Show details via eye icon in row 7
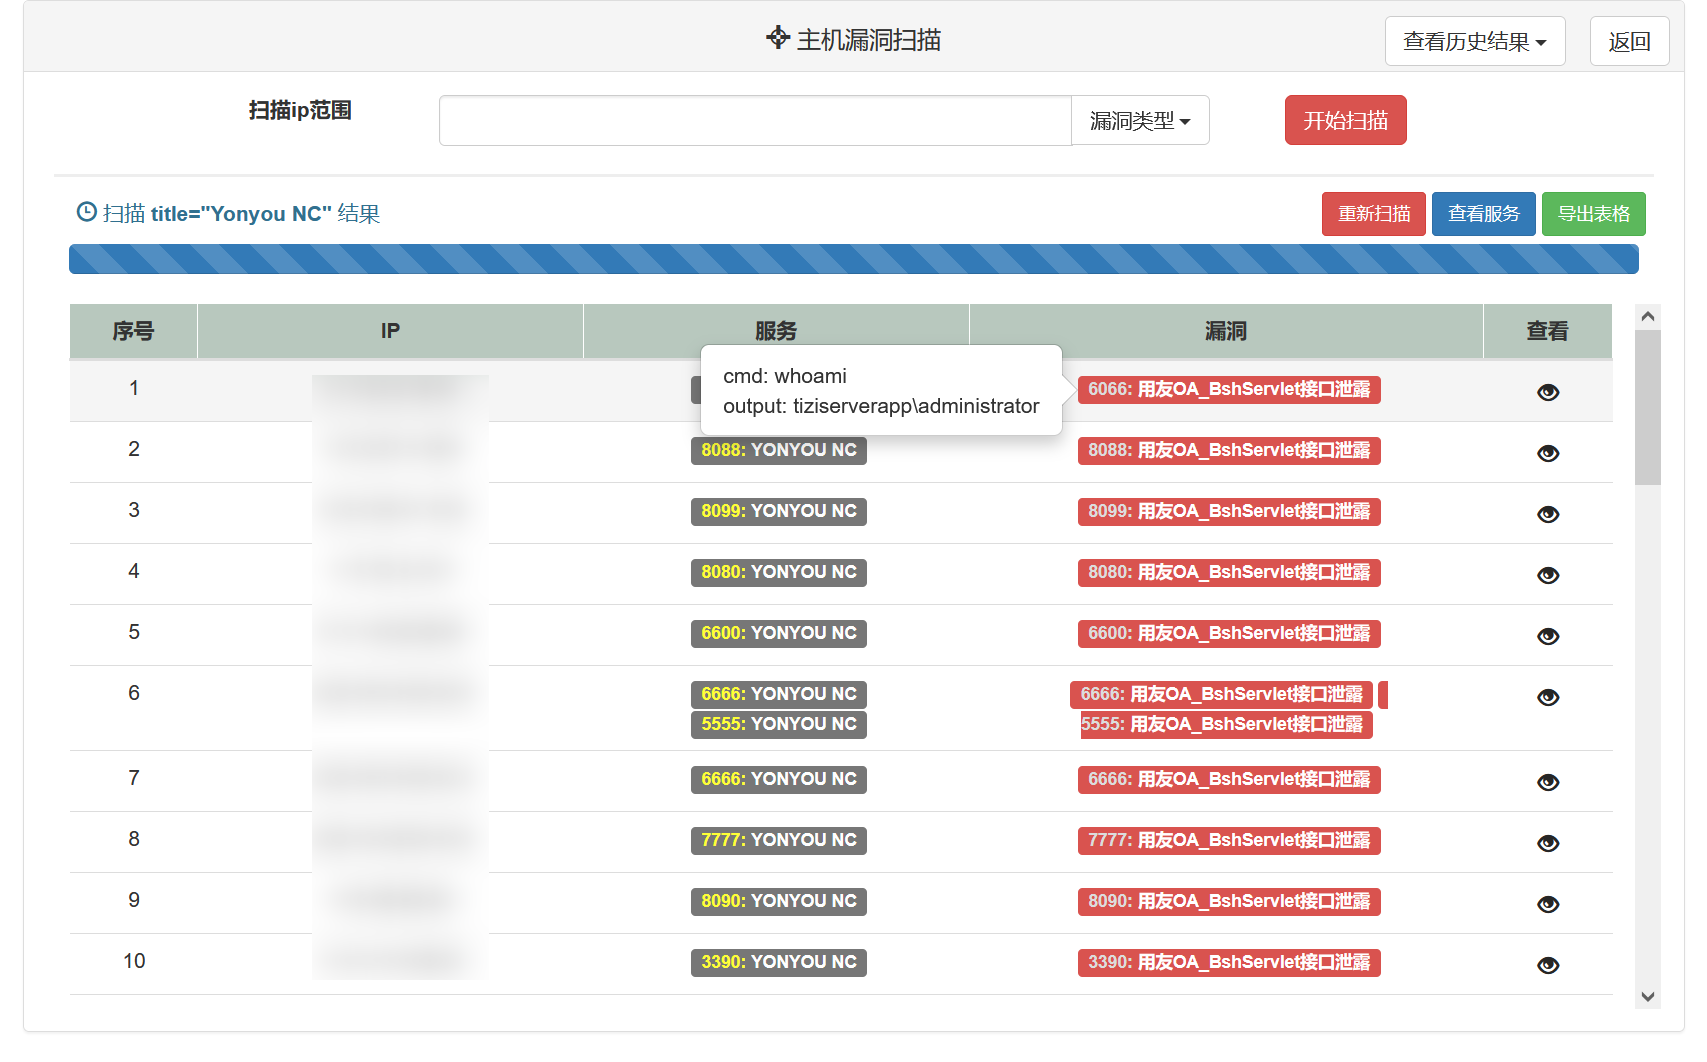This screenshot has width=1707, height=1062. [x=1548, y=782]
